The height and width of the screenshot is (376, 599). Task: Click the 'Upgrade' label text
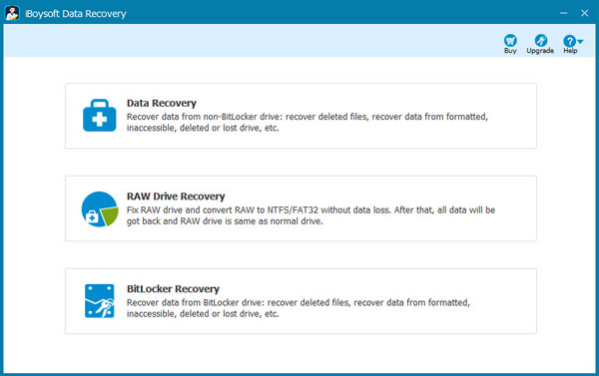click(x=540, y=51)
